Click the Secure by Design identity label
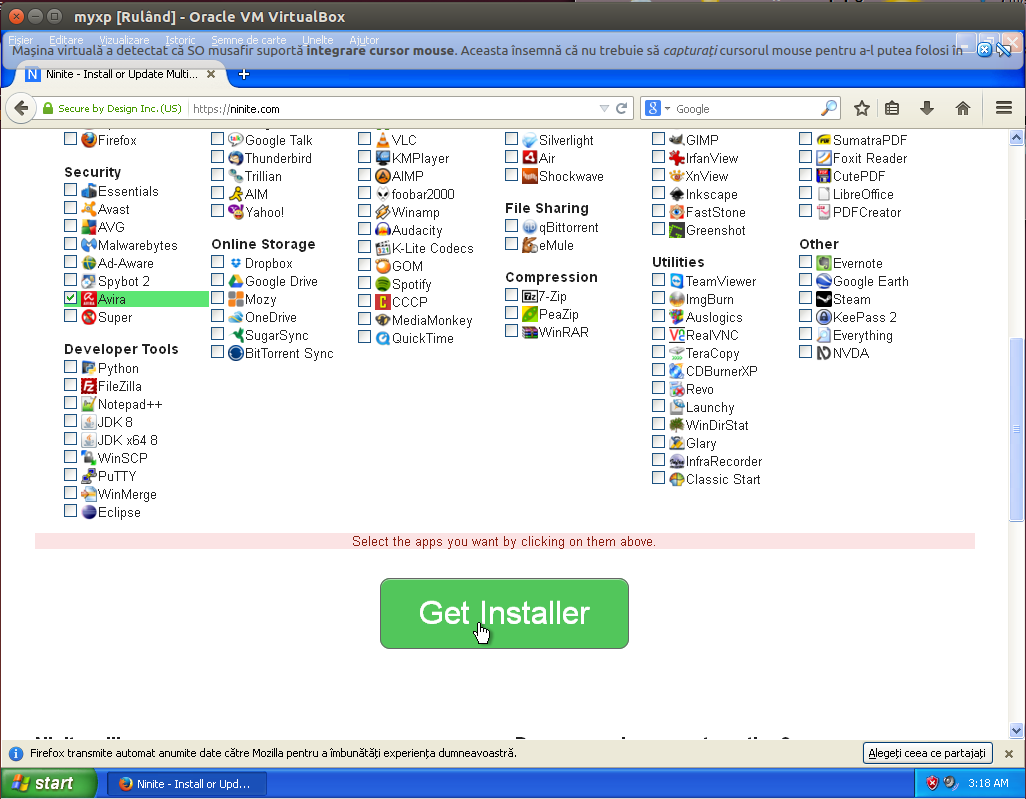Screen dimensions: 1026x799 pos(112,108)
